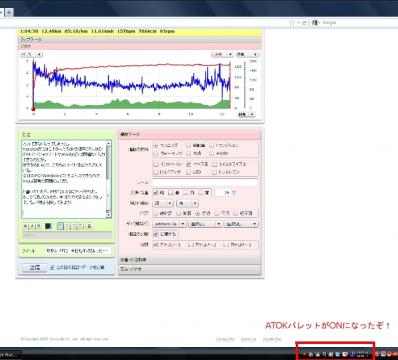Screen dimensions: 398x360
Task: Uncheck the 晴 weather checkbox
Action: pyautogui.click(x=156, y=193)
